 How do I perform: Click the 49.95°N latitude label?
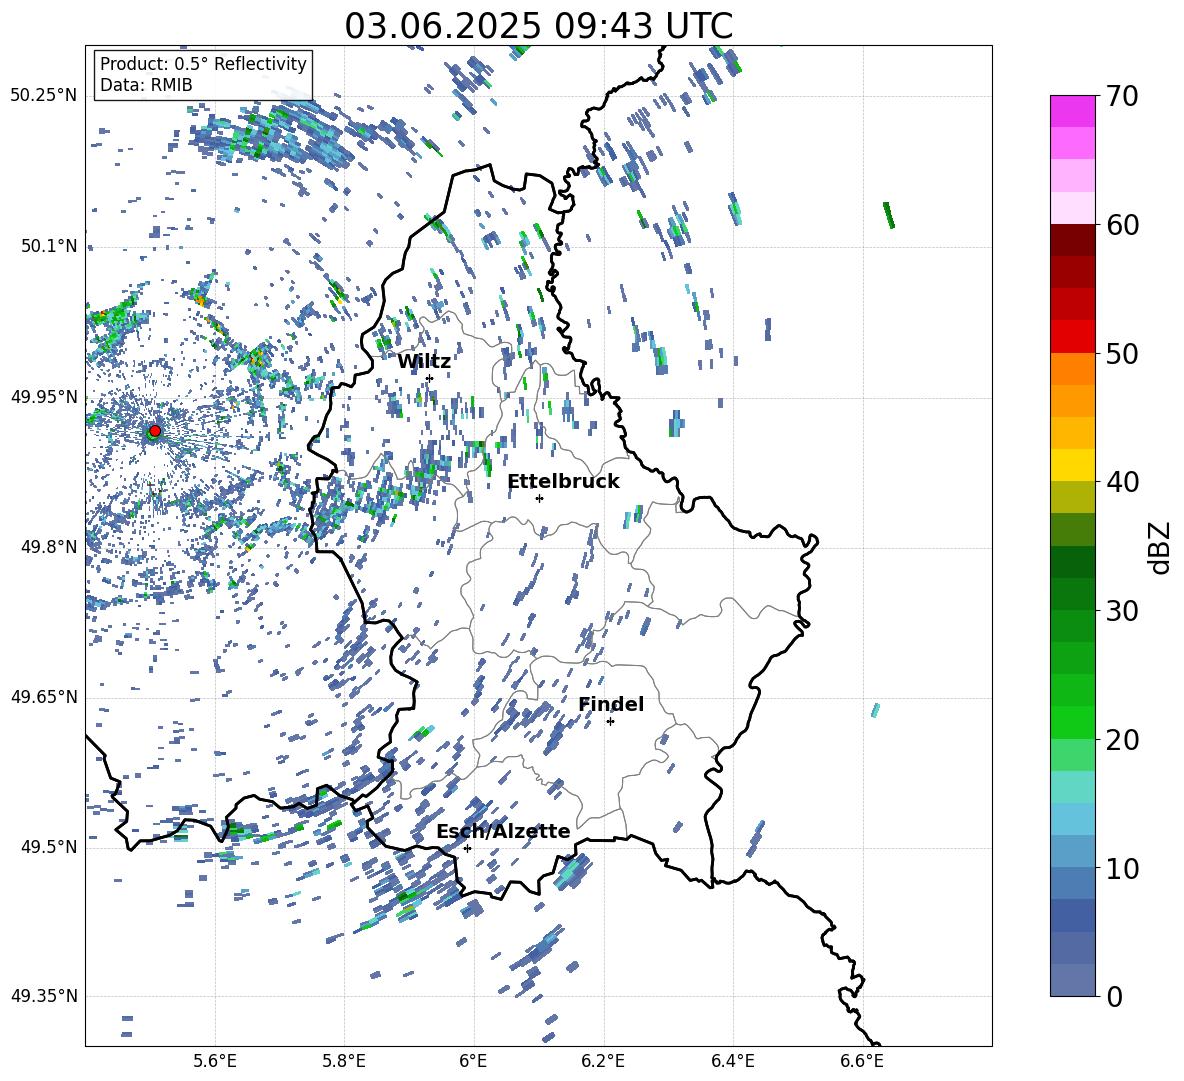click(x=44, y=397)
